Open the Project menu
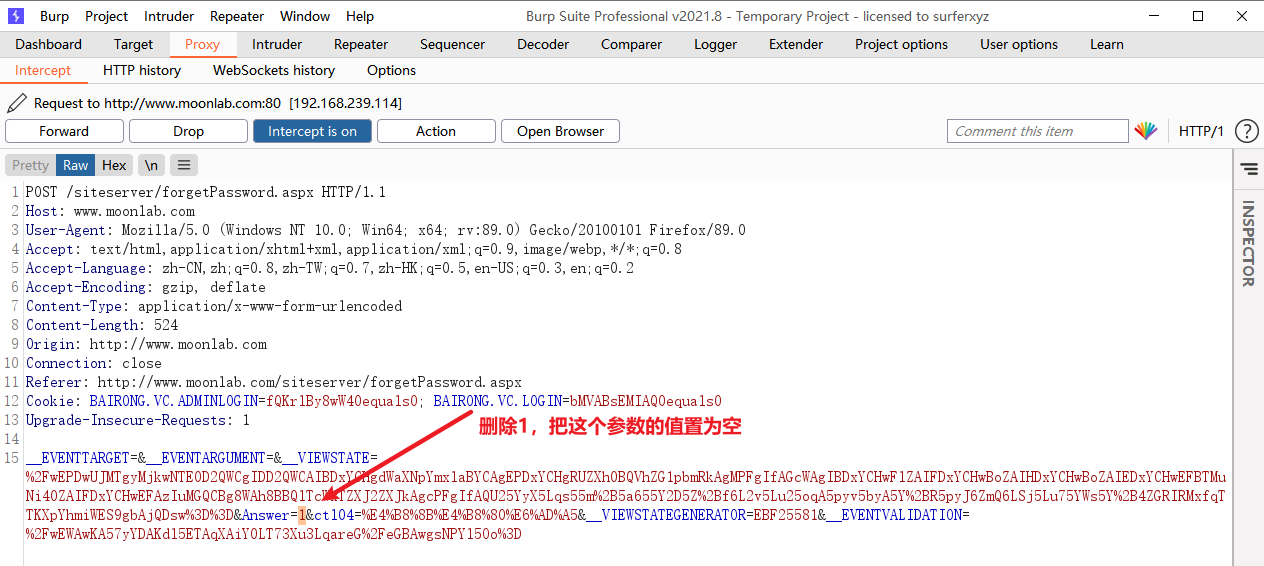The width and height of the screenshot is (1264, 566). coord(107,16)
